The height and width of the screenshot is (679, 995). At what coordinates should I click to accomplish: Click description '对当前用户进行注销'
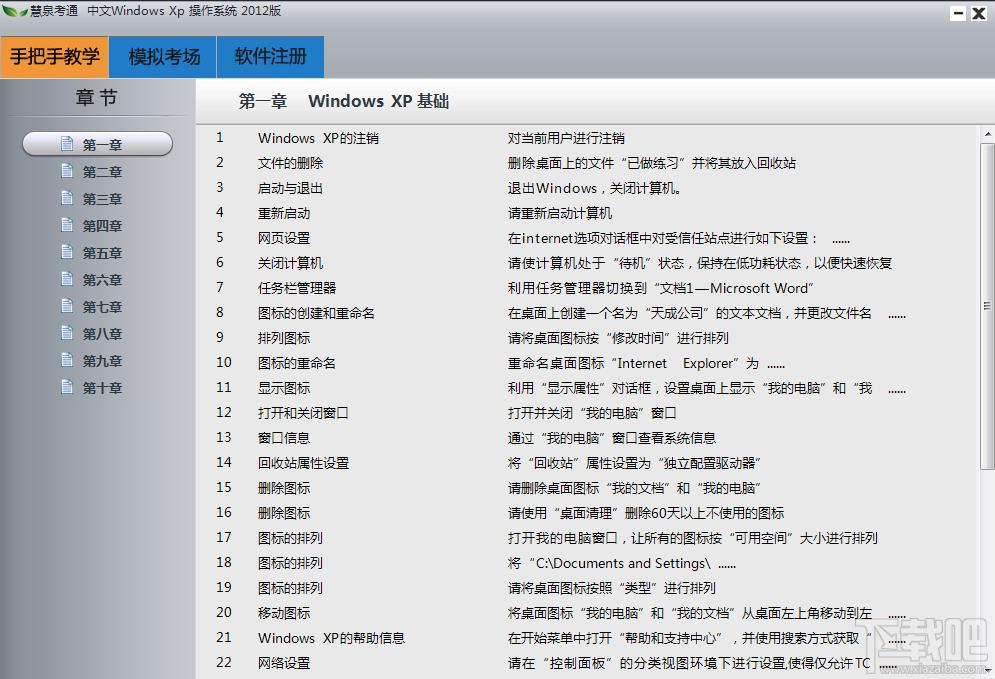566,138
